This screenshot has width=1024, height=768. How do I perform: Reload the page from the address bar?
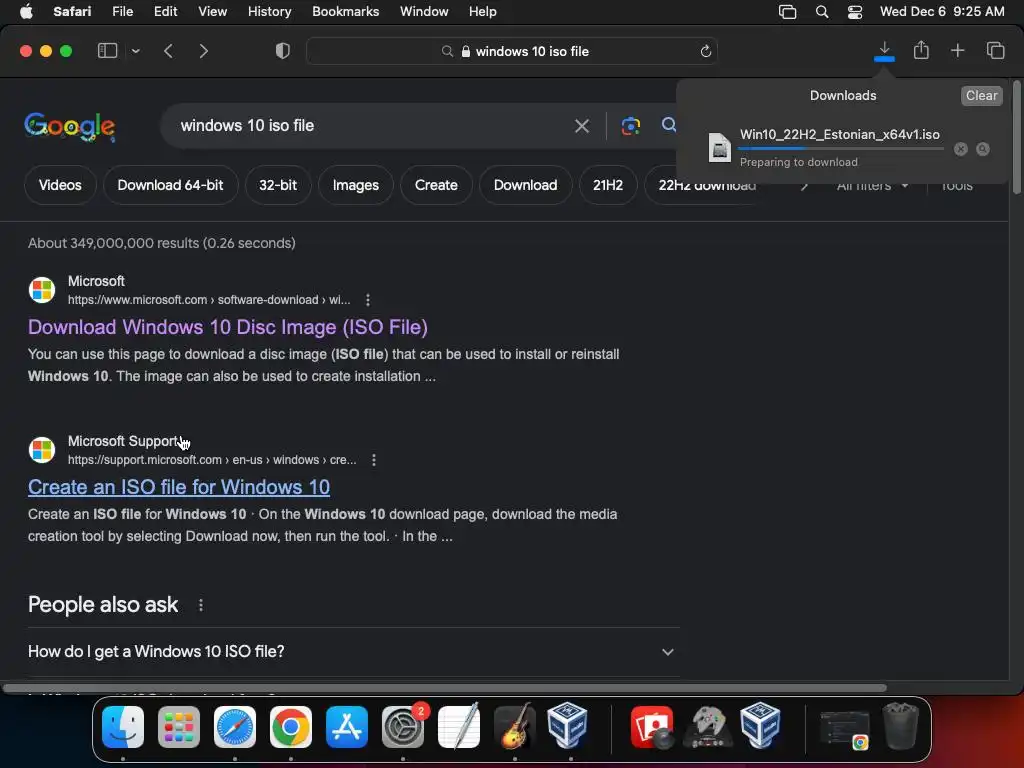tap(705, 51)
